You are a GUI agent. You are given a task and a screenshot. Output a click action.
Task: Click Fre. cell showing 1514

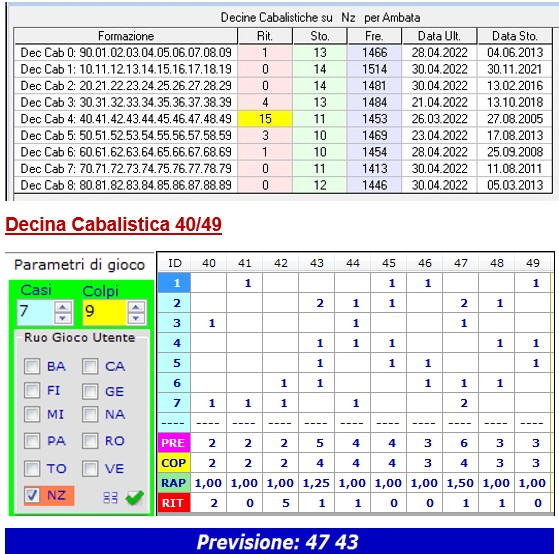tap(375, 69)
